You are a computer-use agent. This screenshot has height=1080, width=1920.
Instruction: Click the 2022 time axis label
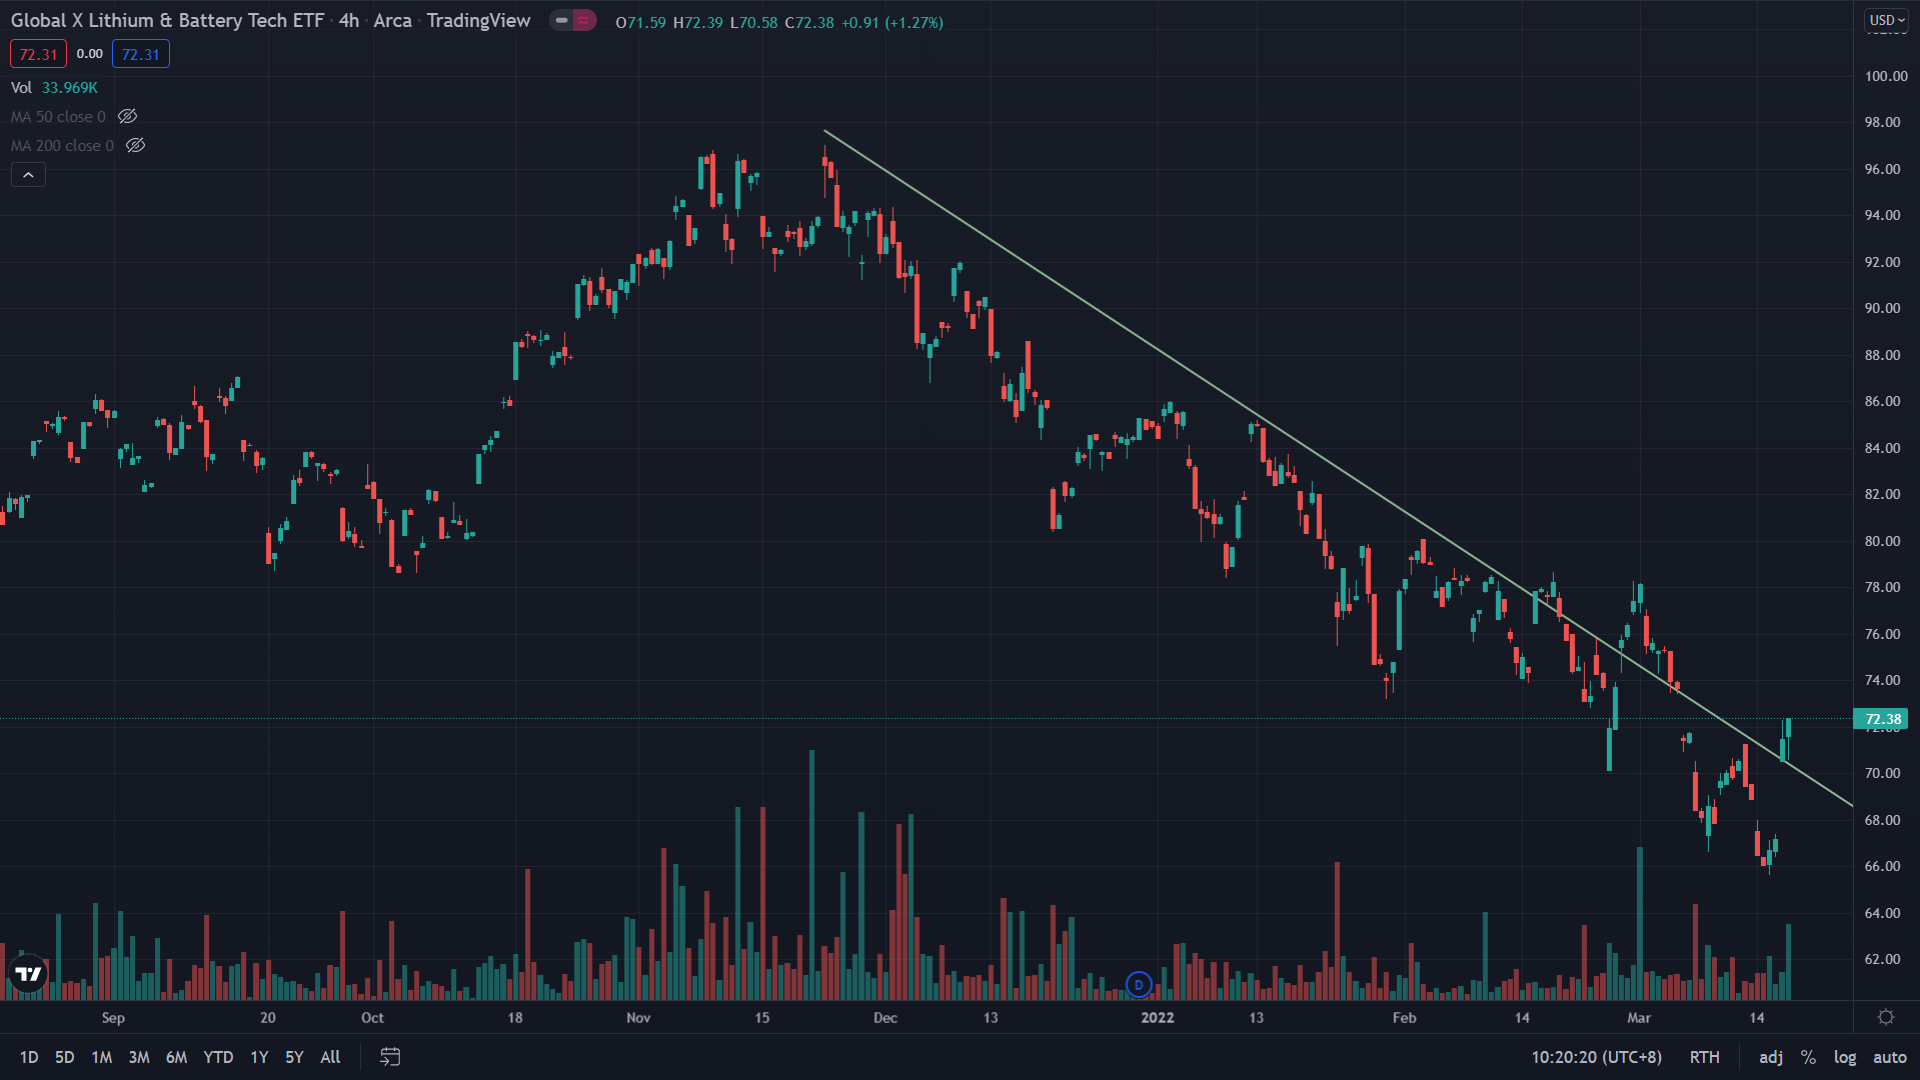(1157, 1018)
